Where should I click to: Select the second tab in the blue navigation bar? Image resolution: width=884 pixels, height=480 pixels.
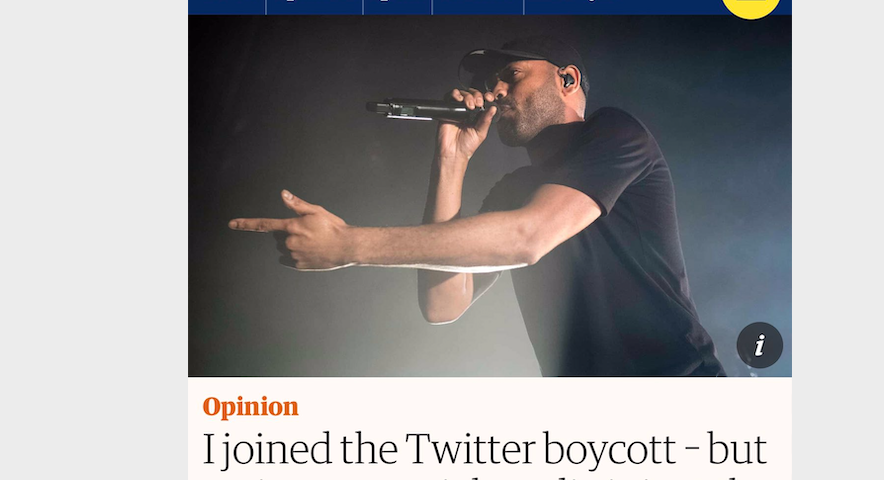pos(314,6)
